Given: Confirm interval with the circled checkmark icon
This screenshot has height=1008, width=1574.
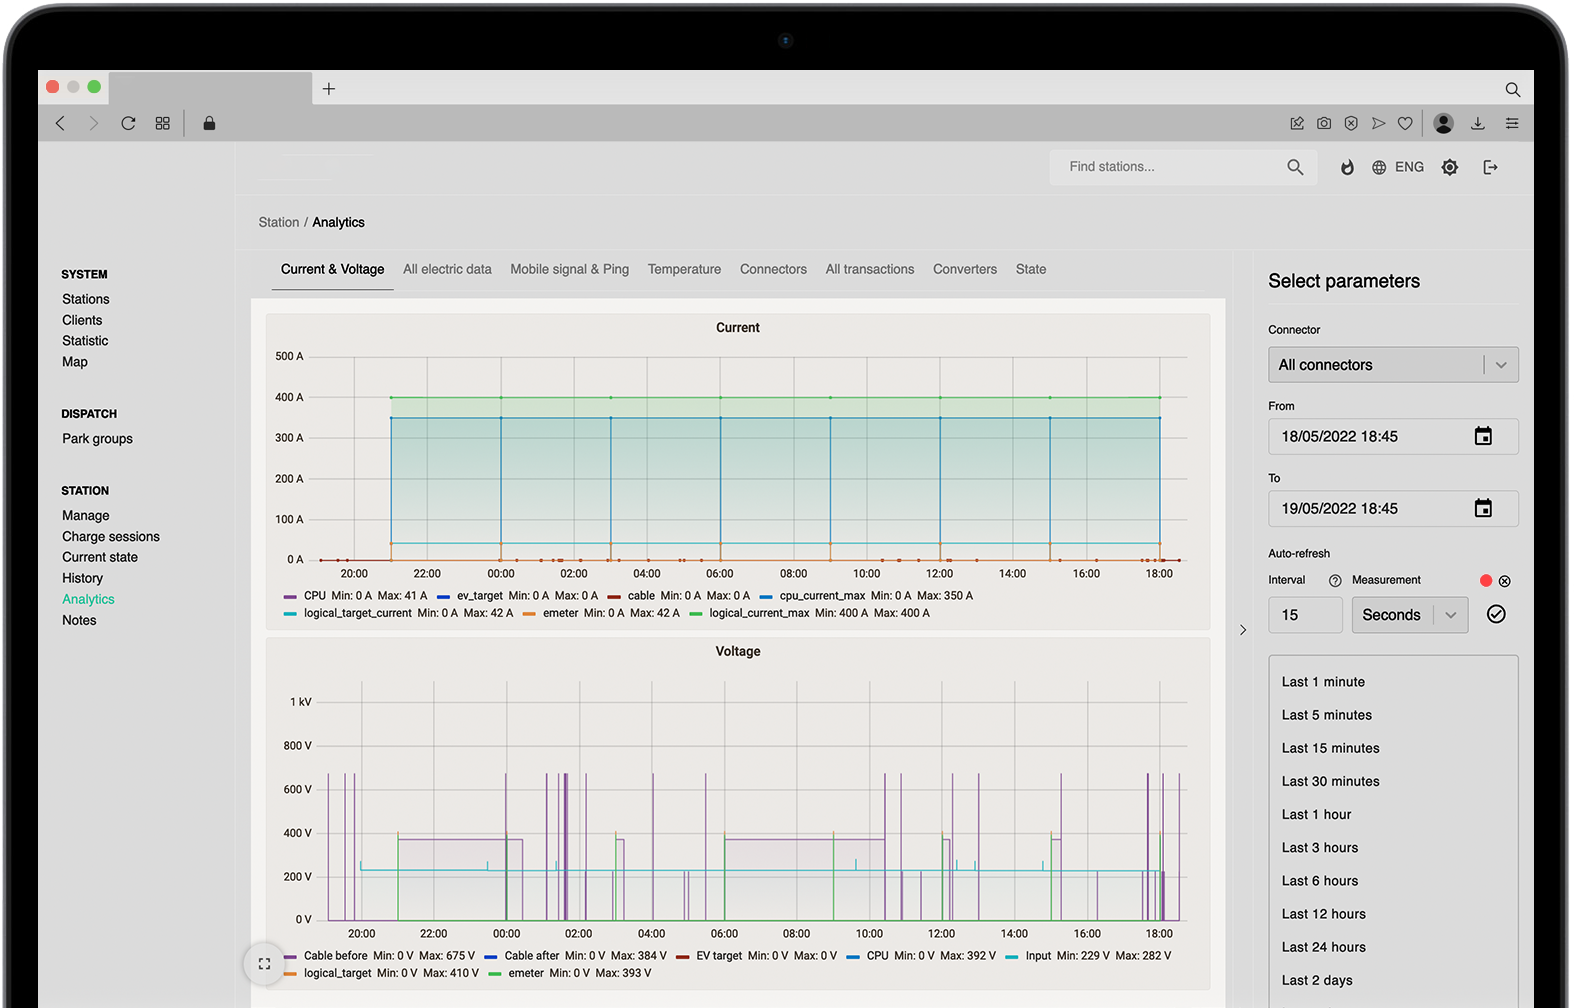Looking at the screenshot, I should pos(1496,614).
